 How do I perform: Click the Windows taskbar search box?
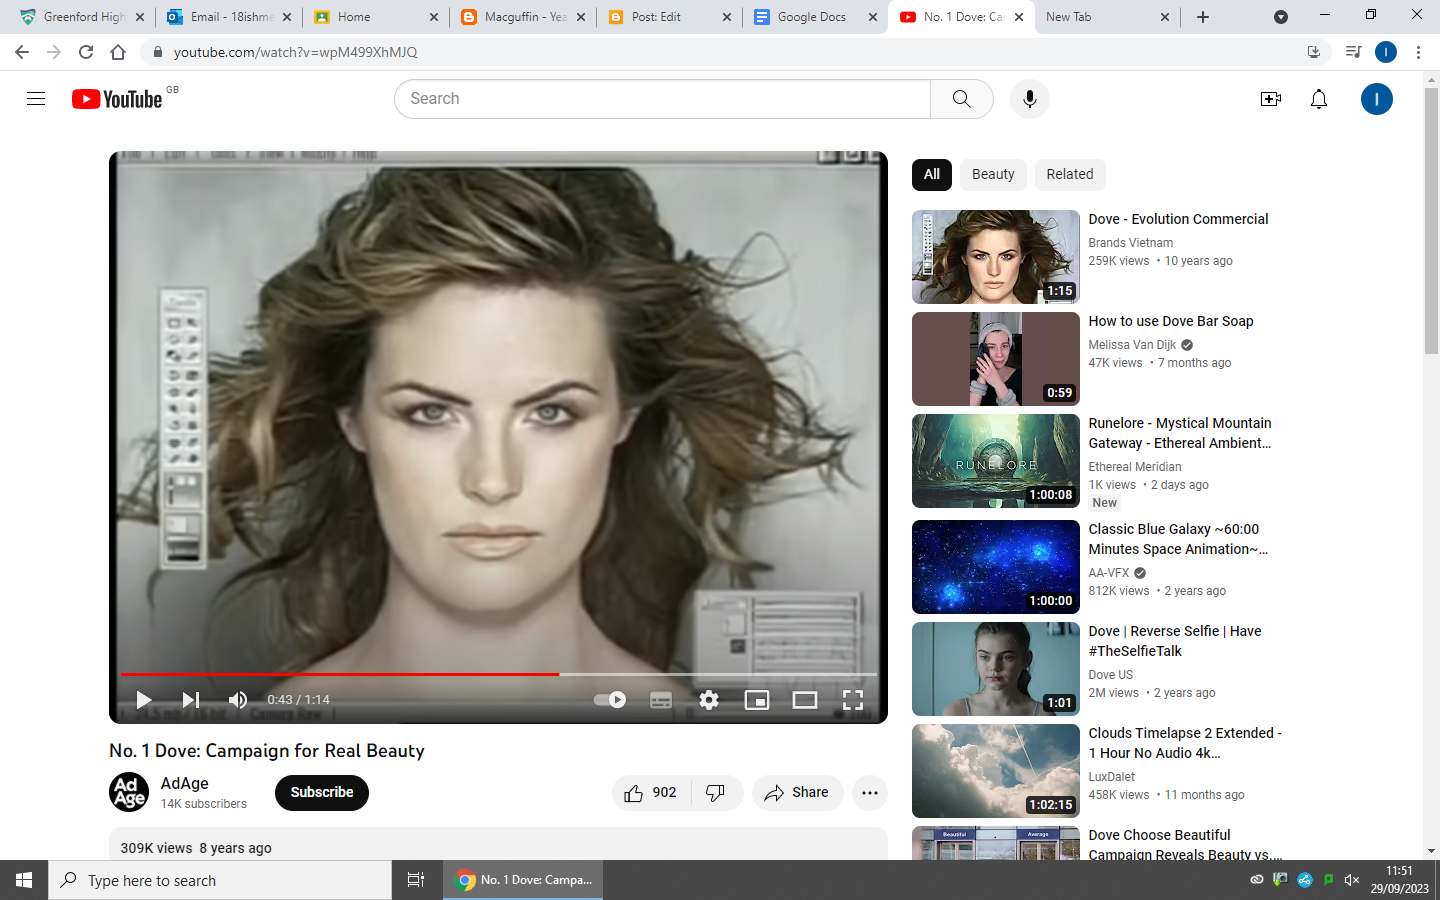(x=220, y=880)
